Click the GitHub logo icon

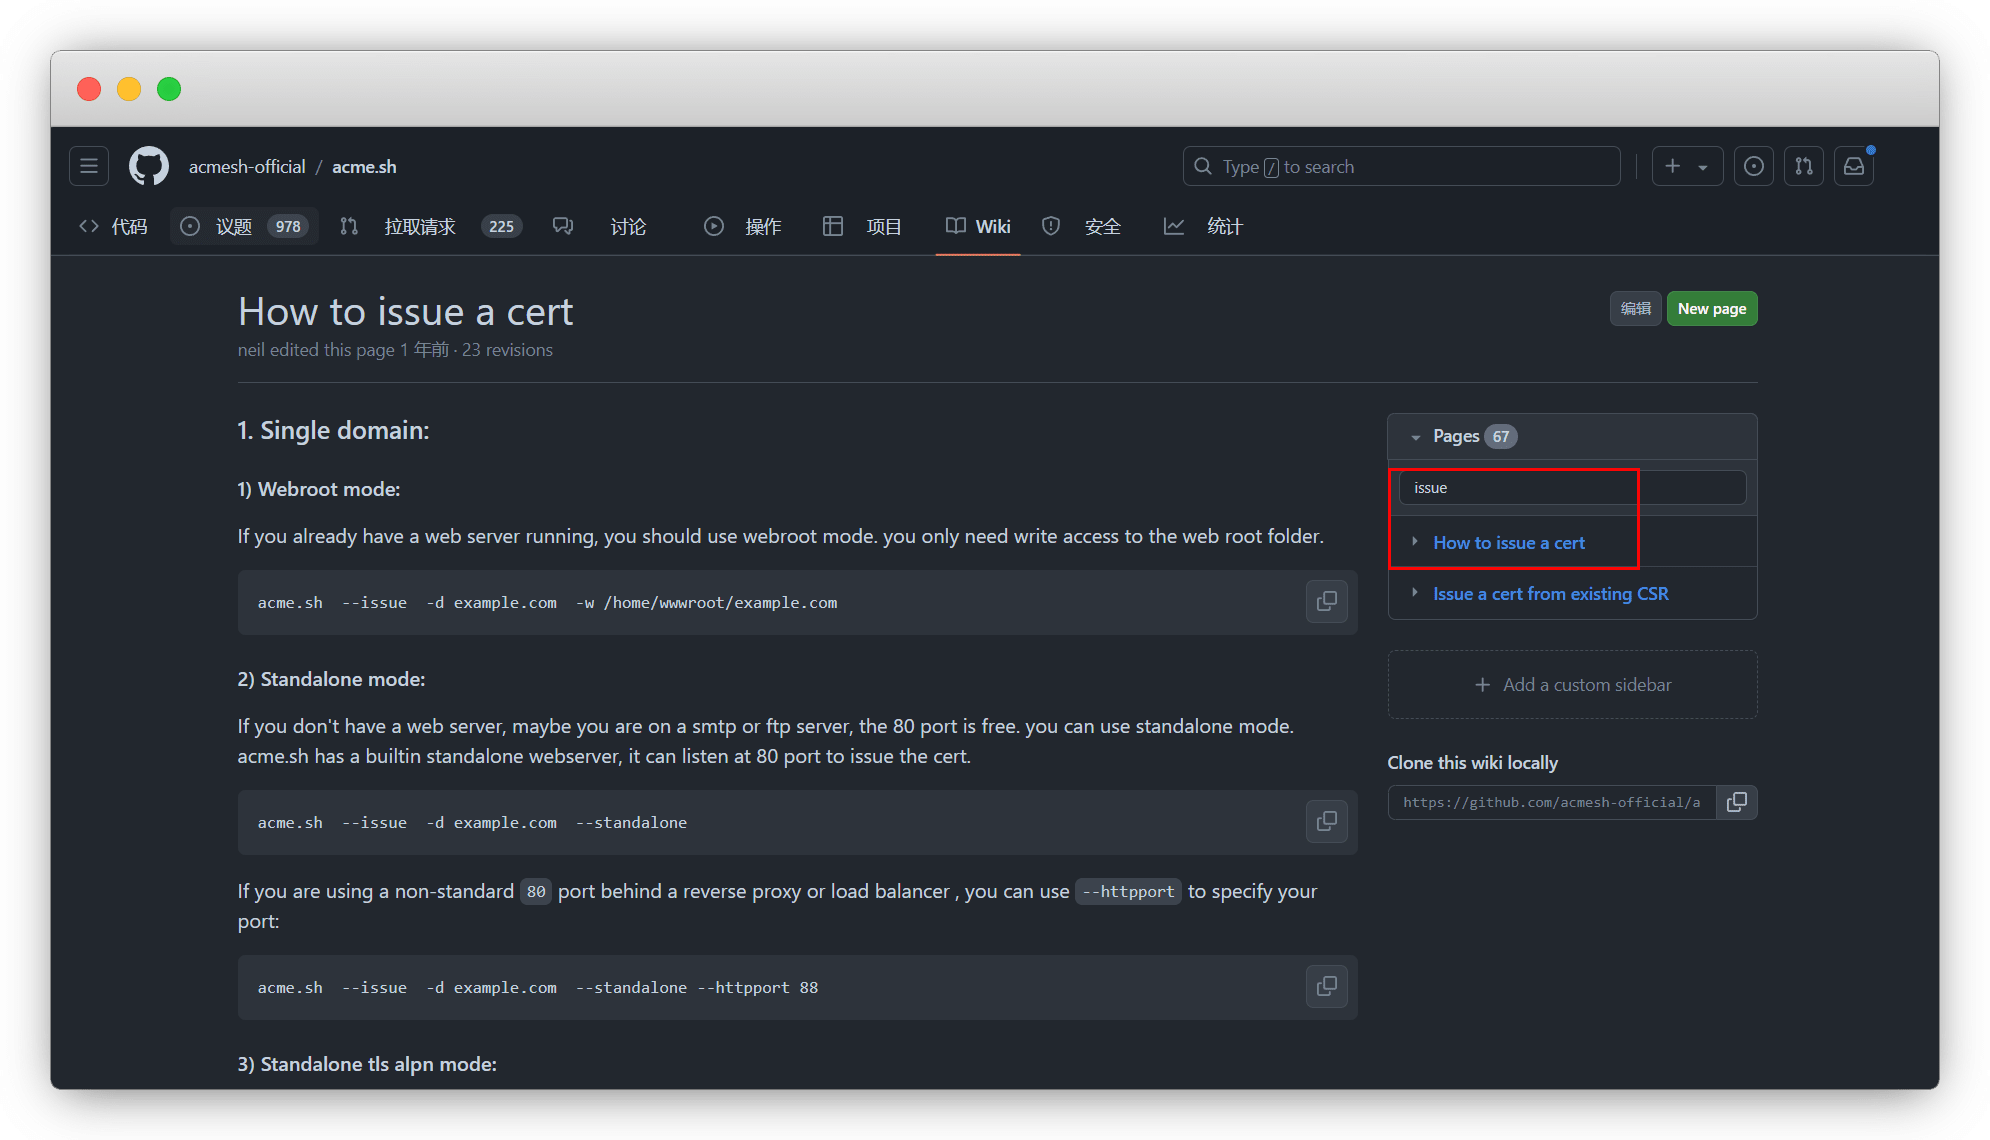[x=149, y=166]
